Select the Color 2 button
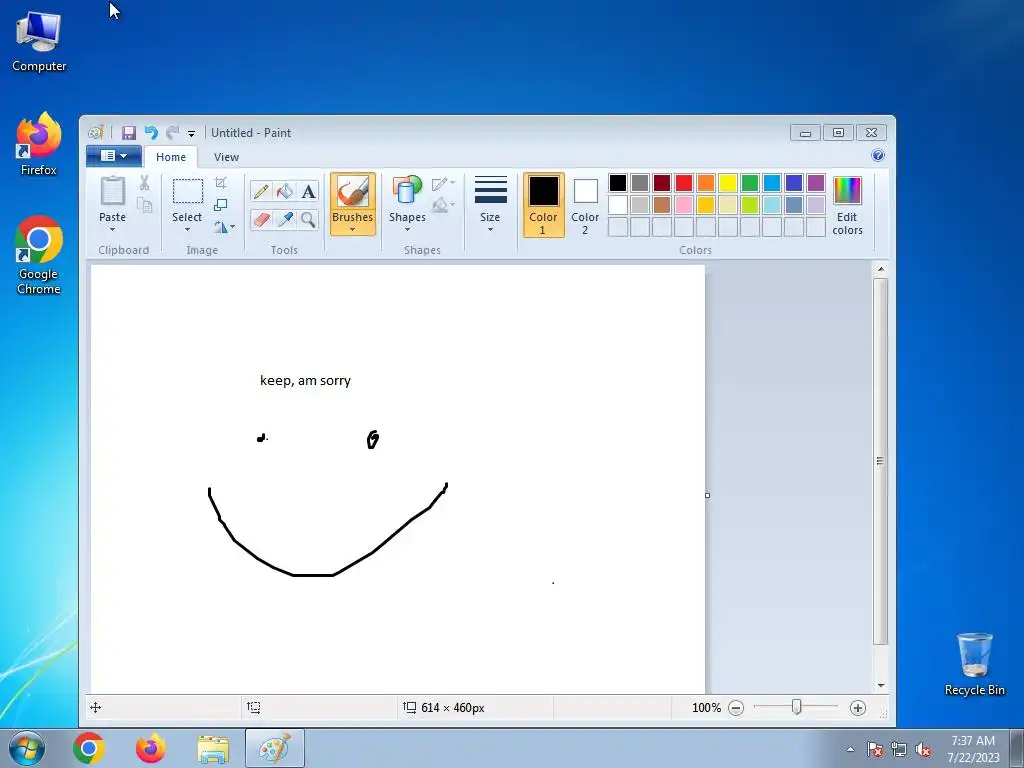 pyautogui.click(x=585, y=204)
